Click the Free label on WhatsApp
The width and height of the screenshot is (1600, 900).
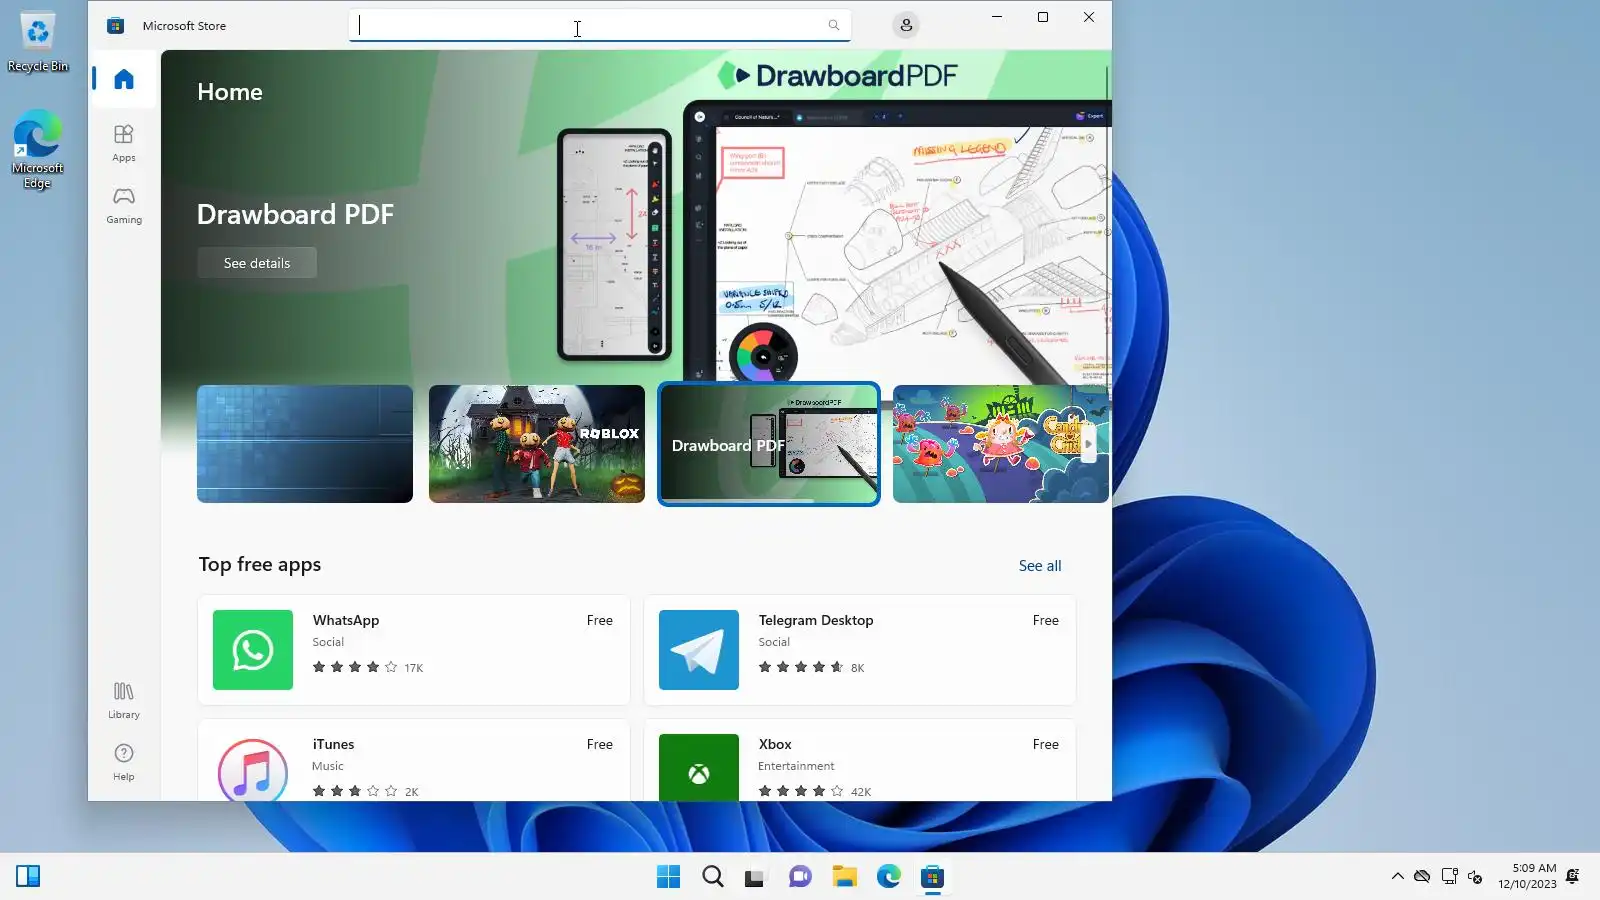tap(600, 620)
